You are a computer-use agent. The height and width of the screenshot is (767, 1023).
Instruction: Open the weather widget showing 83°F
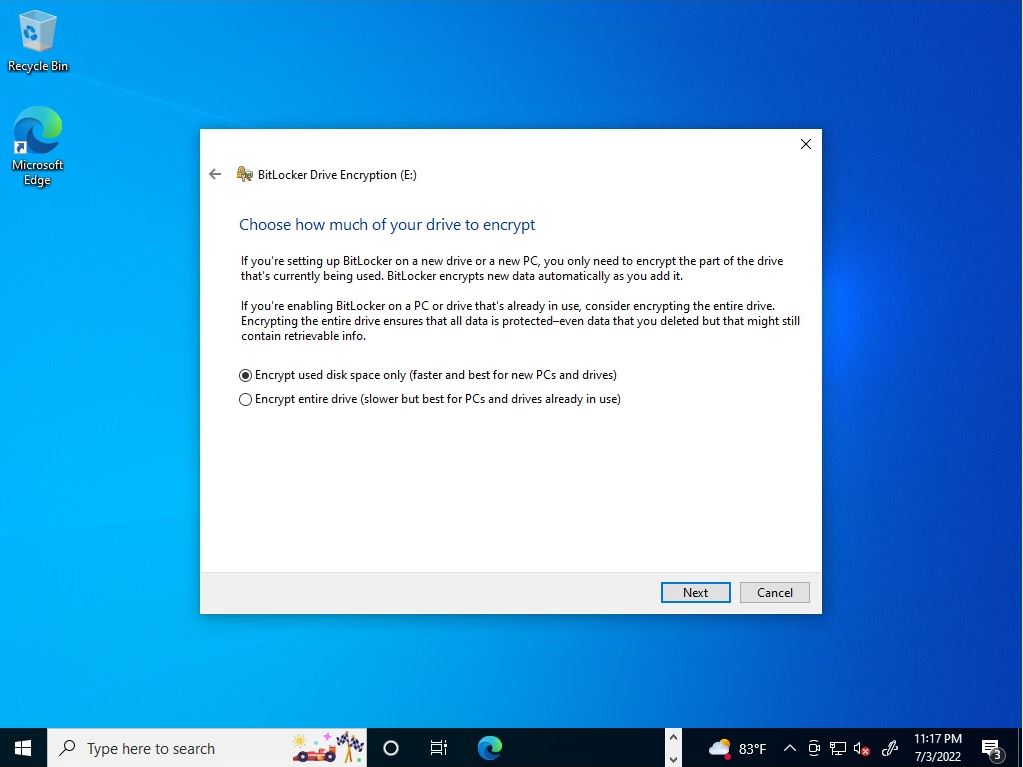pos(737,748)
